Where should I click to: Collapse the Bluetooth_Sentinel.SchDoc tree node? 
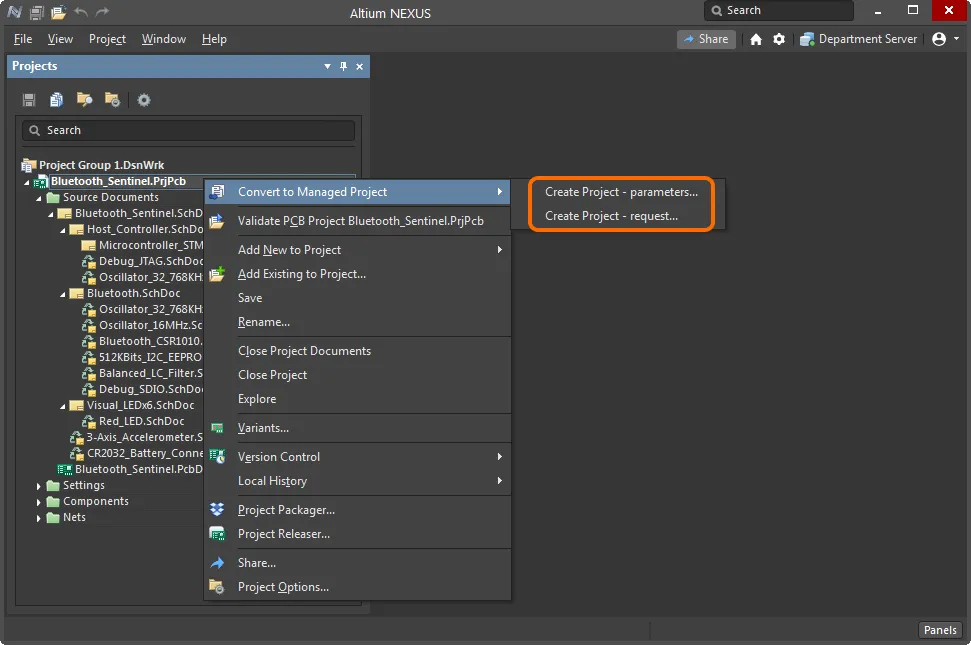[x=51, y=214]
